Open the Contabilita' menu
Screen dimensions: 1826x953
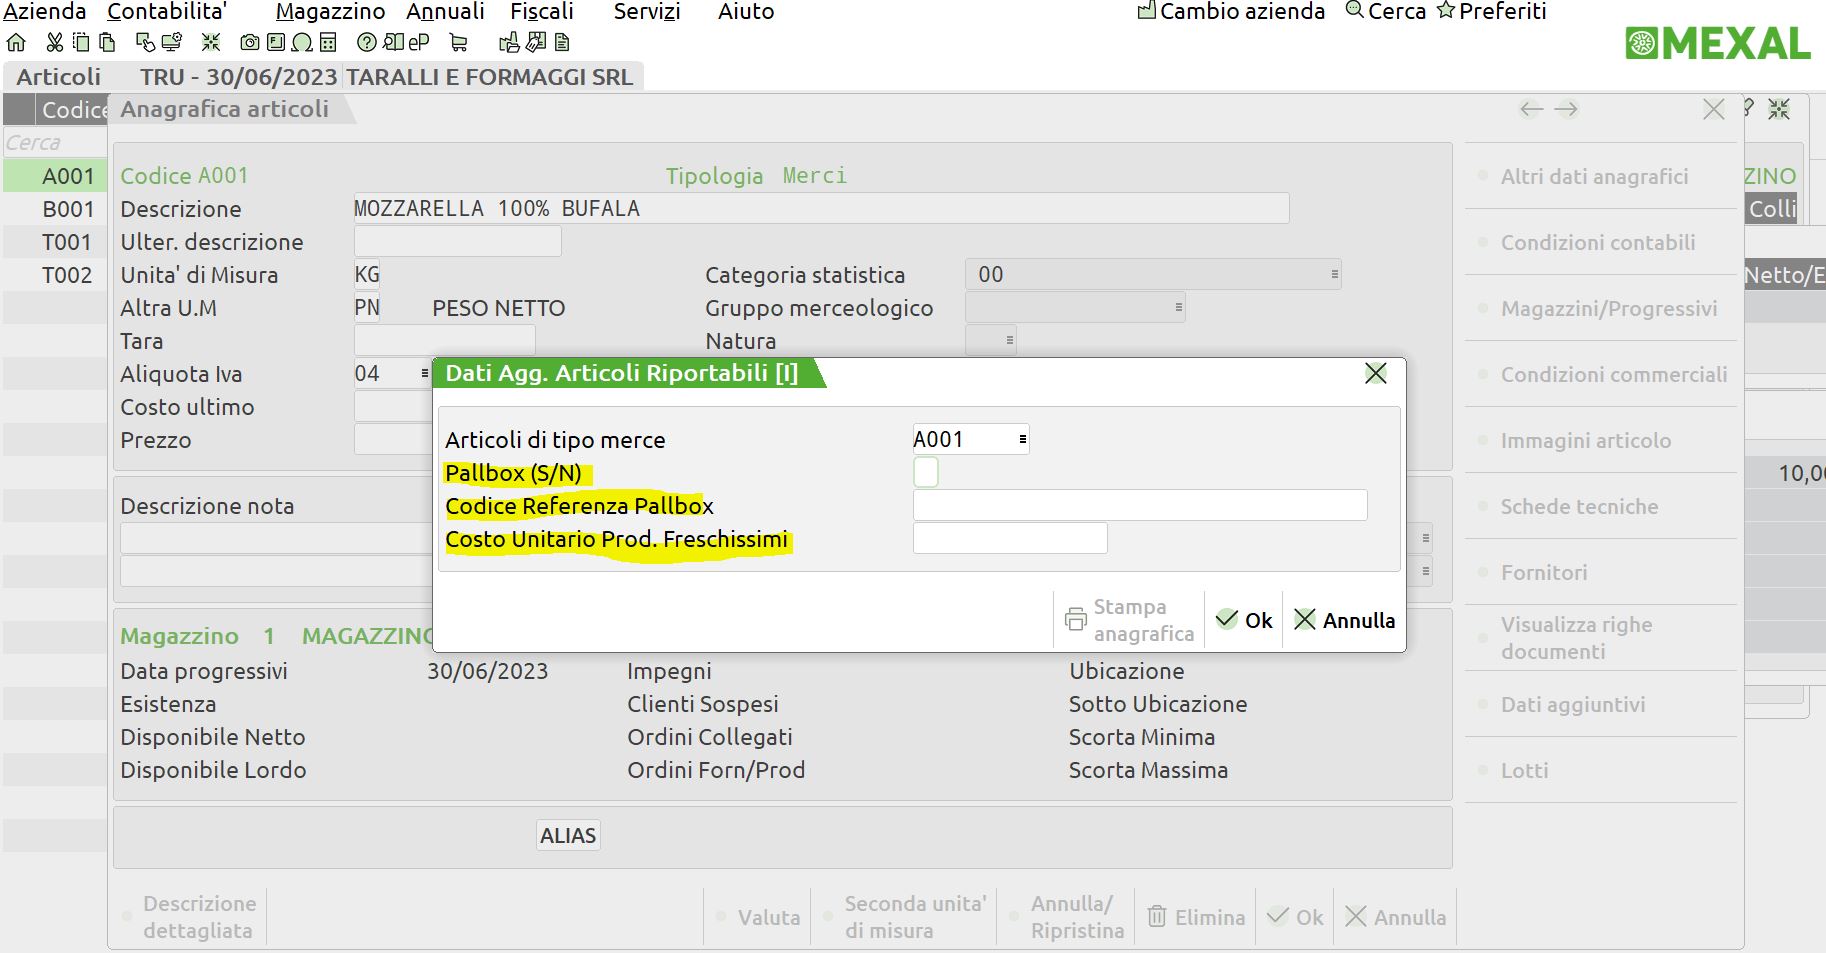(167, 12)
